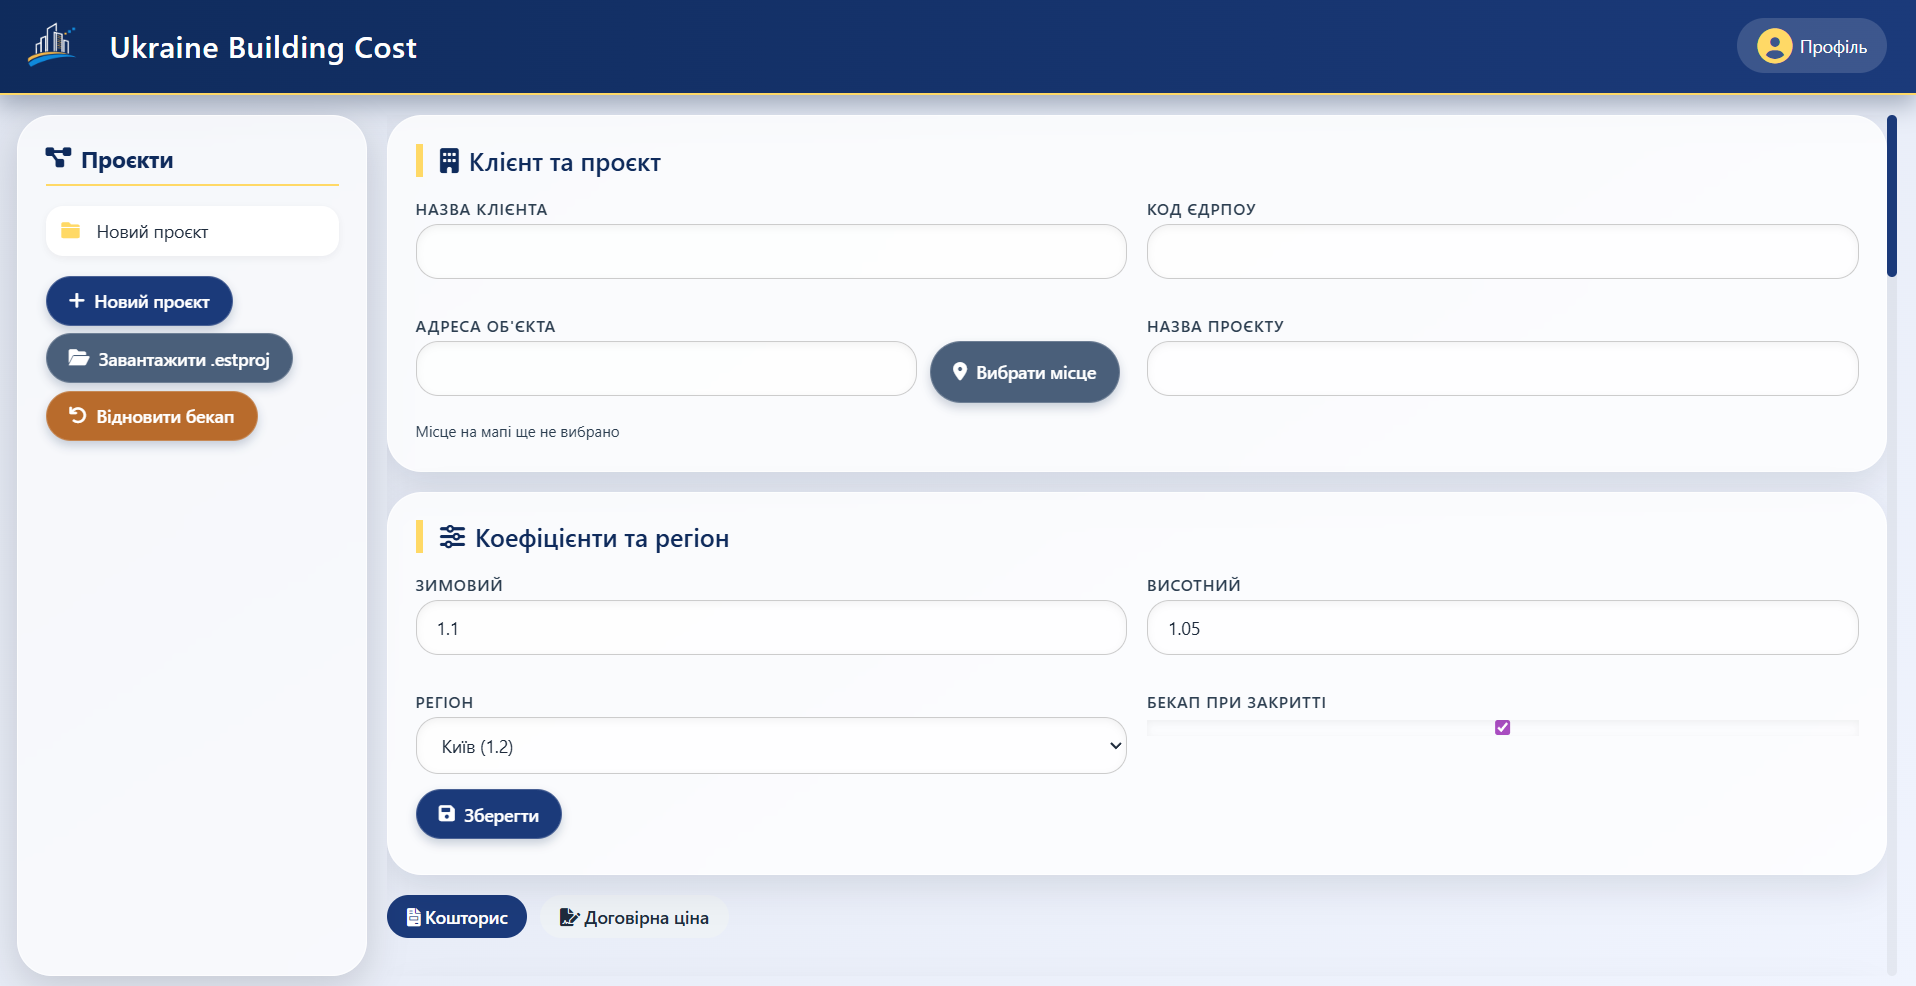Click the Зимовий coefficient field with 1.1

click(x=771, y=627)
